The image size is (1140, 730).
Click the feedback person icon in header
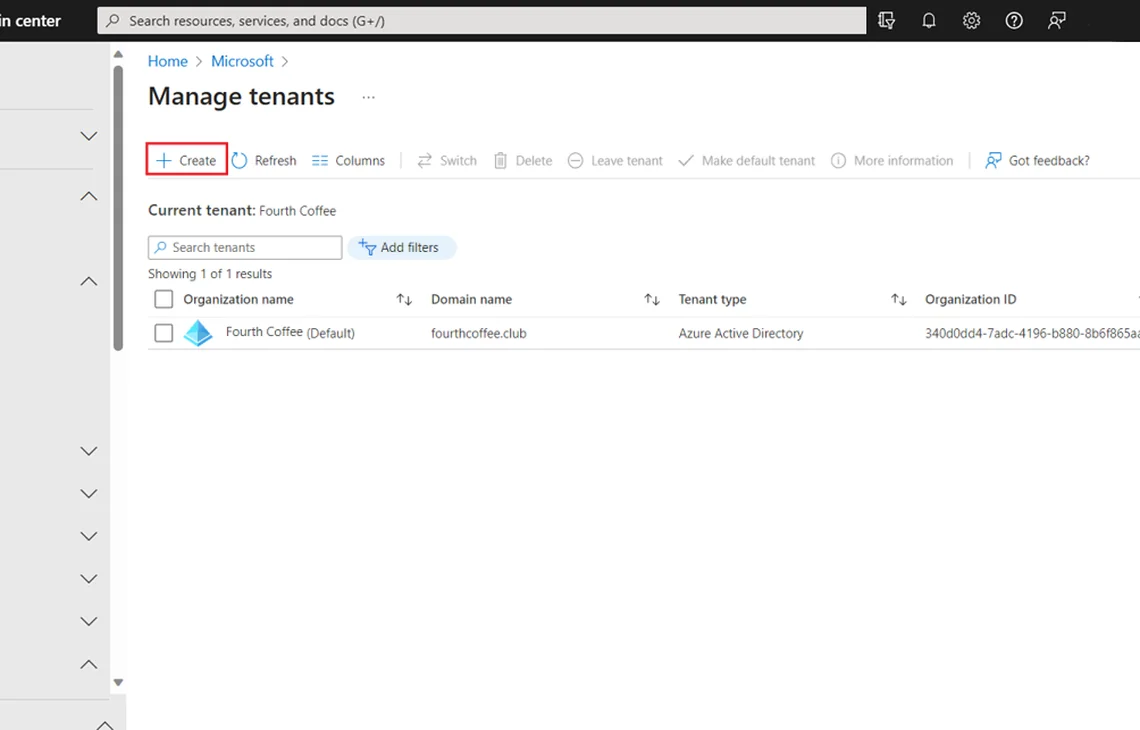(x=1056, y=20)
